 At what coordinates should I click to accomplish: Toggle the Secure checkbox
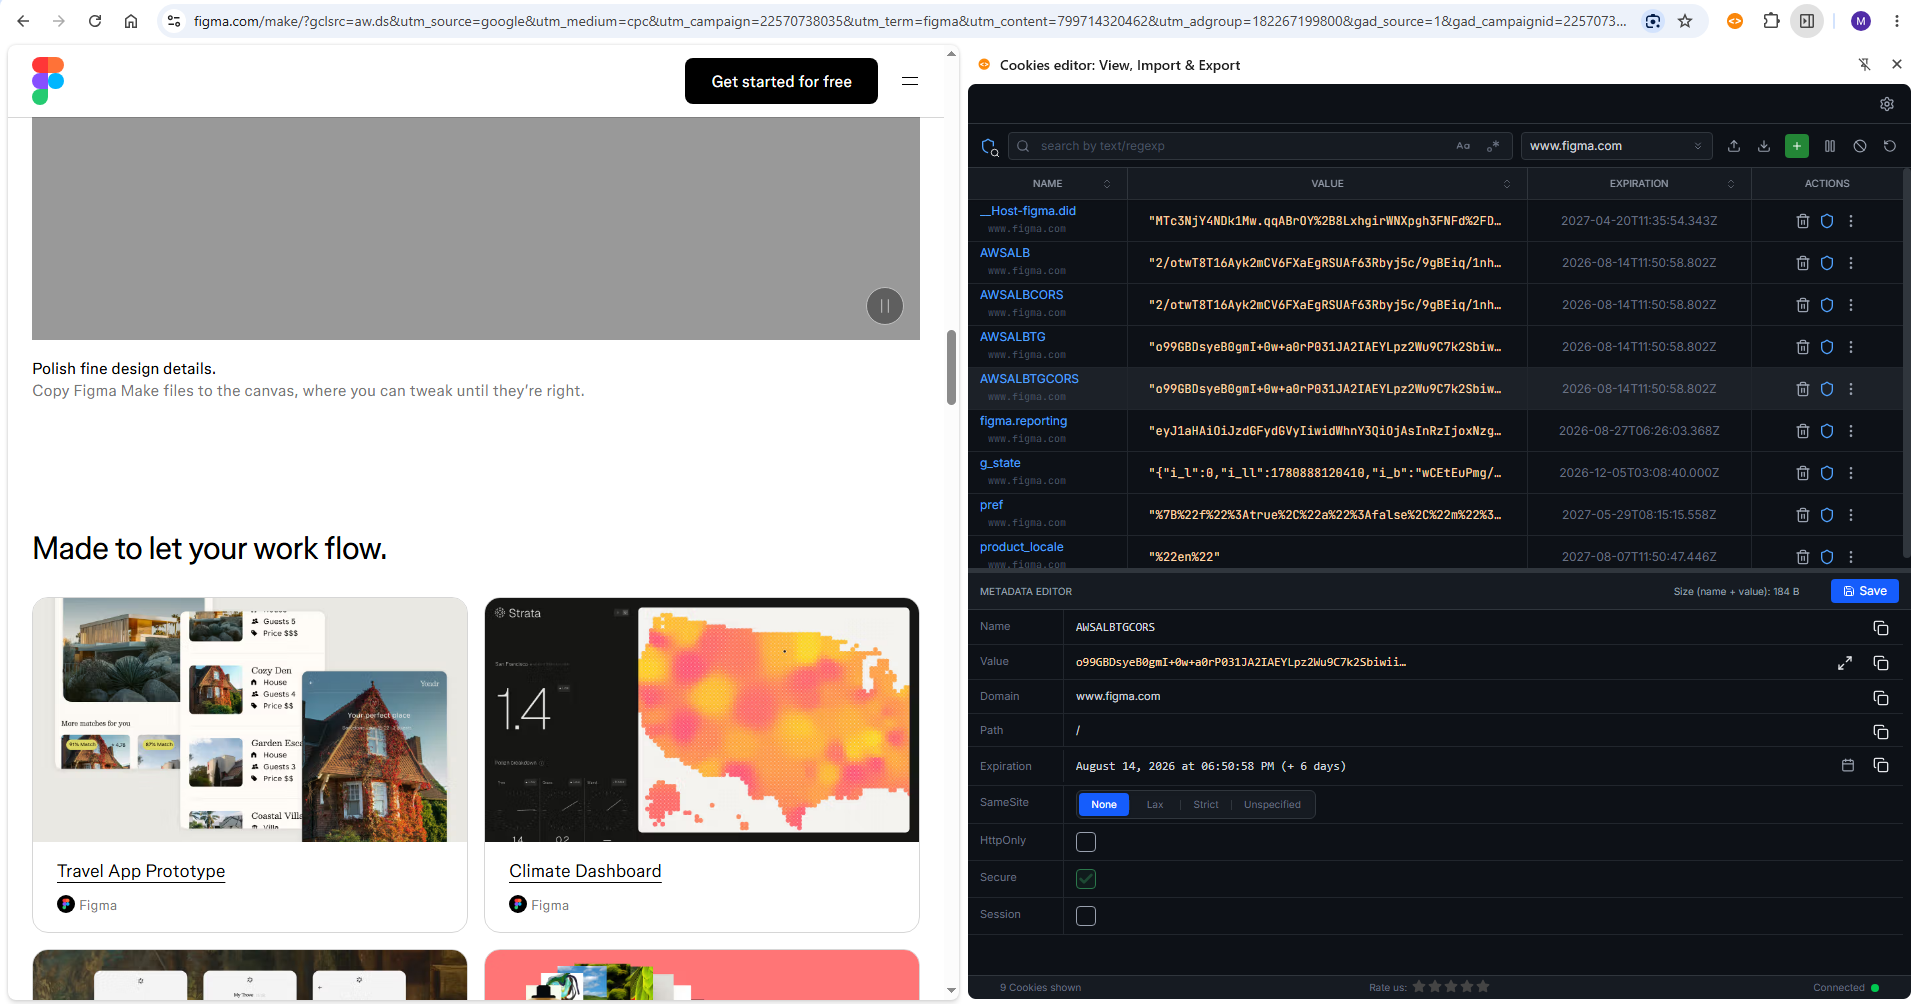[x=1085, y=879]
